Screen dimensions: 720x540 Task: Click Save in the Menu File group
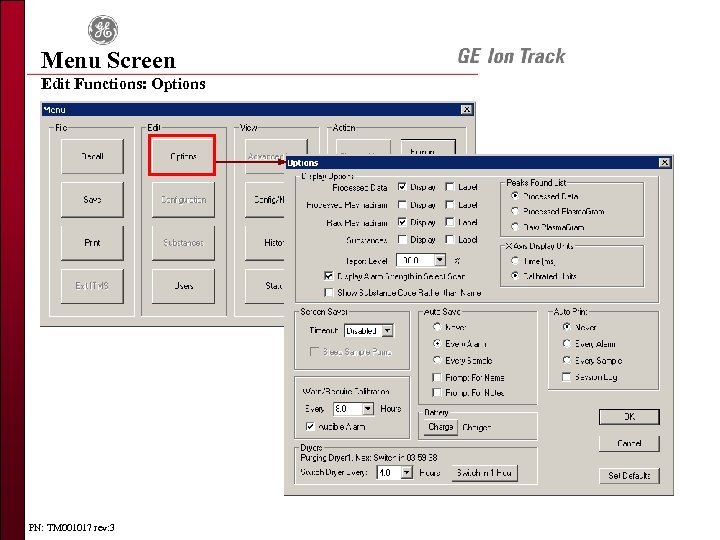click(x=92, y=200)
